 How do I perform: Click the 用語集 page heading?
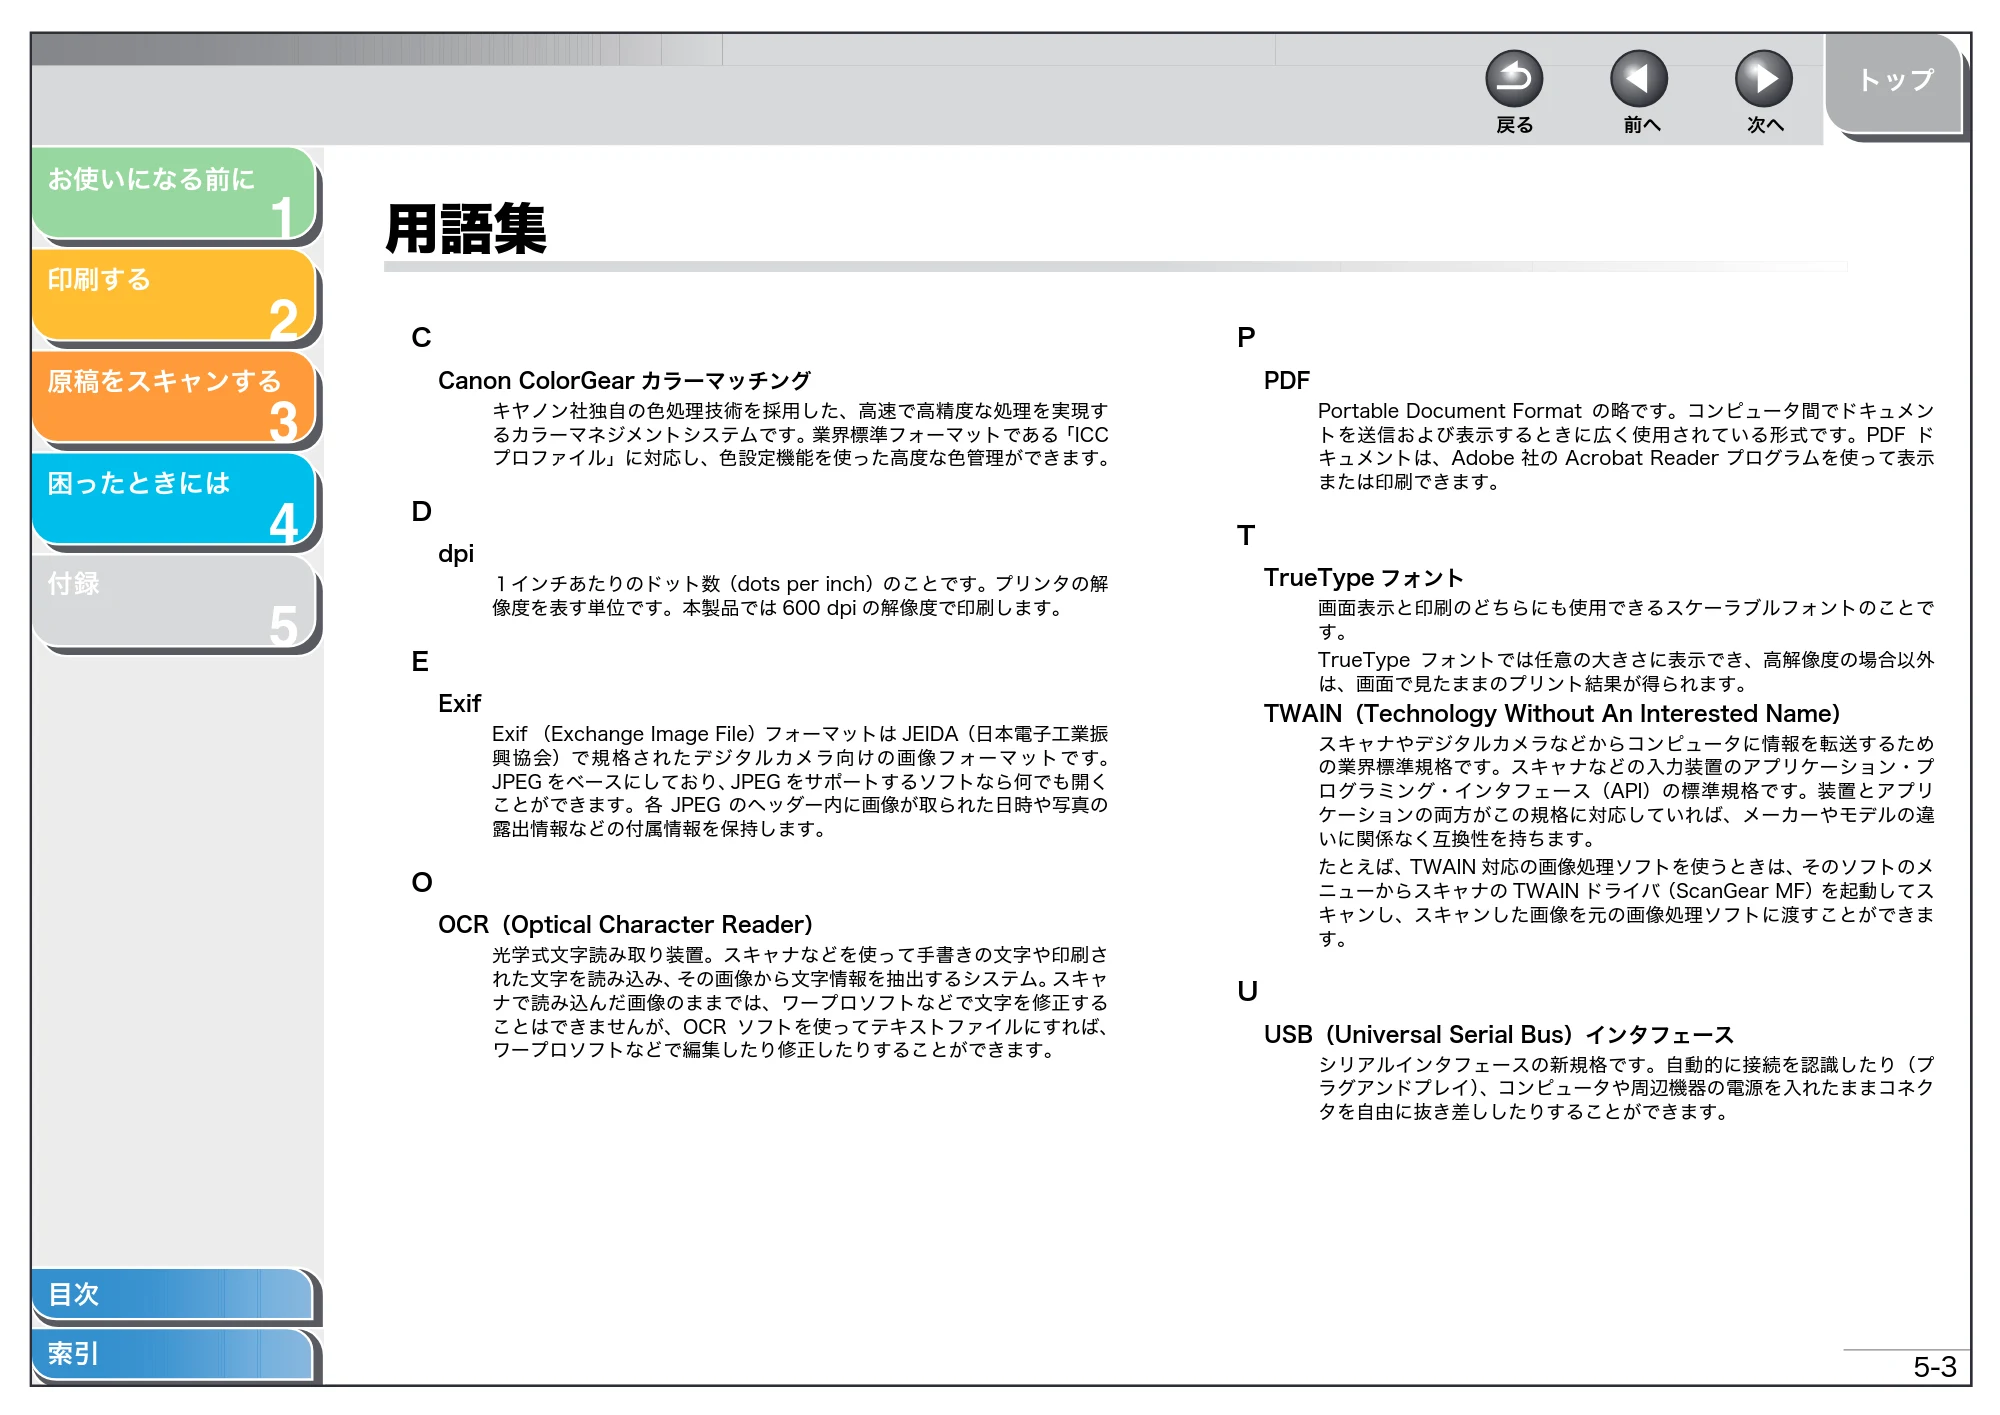[466, 229]
